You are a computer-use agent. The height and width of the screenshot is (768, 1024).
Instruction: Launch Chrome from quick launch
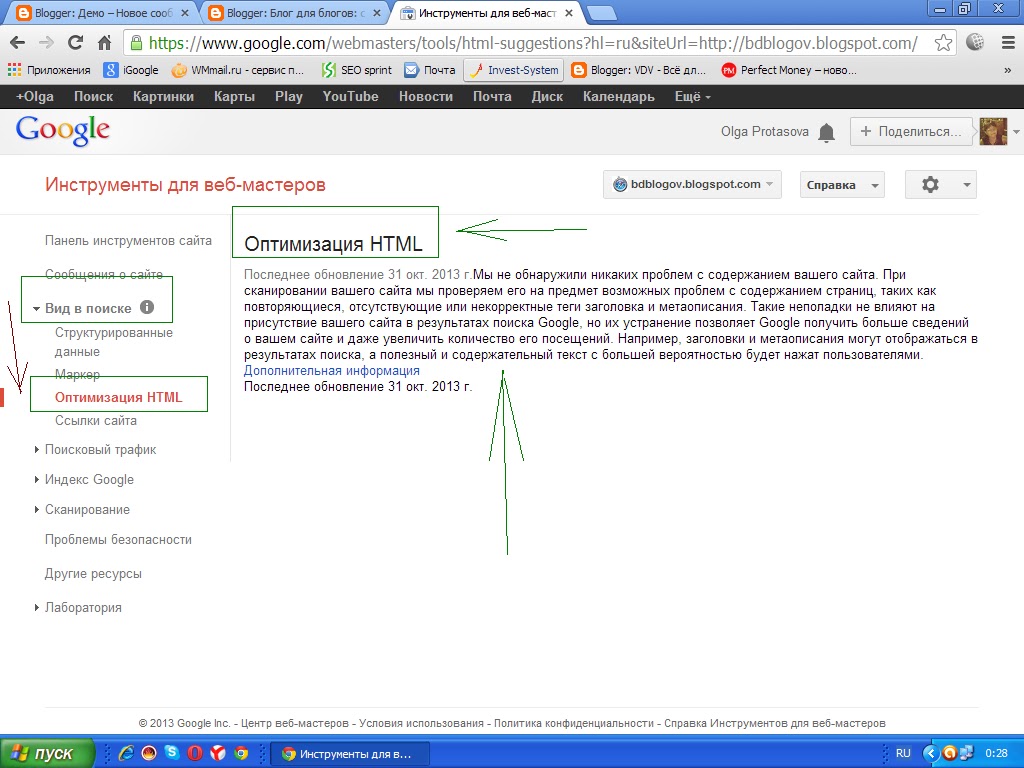click(x=241, y=754)
